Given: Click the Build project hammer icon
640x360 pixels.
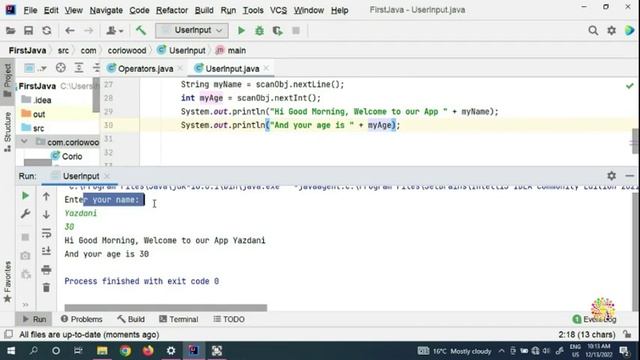Looking at the screenshot, I should (x=141, y=30).
